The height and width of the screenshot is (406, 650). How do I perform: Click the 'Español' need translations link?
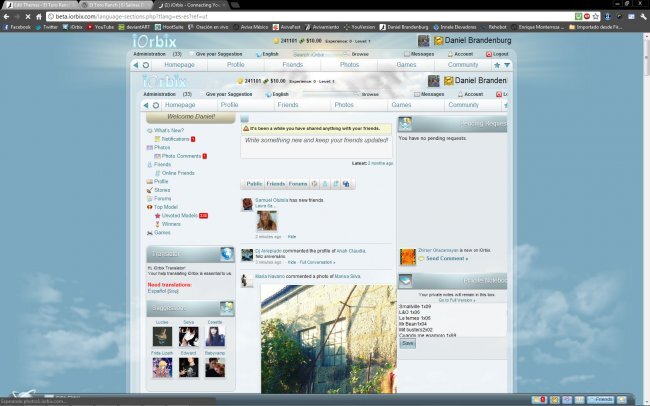click(163, 291)
